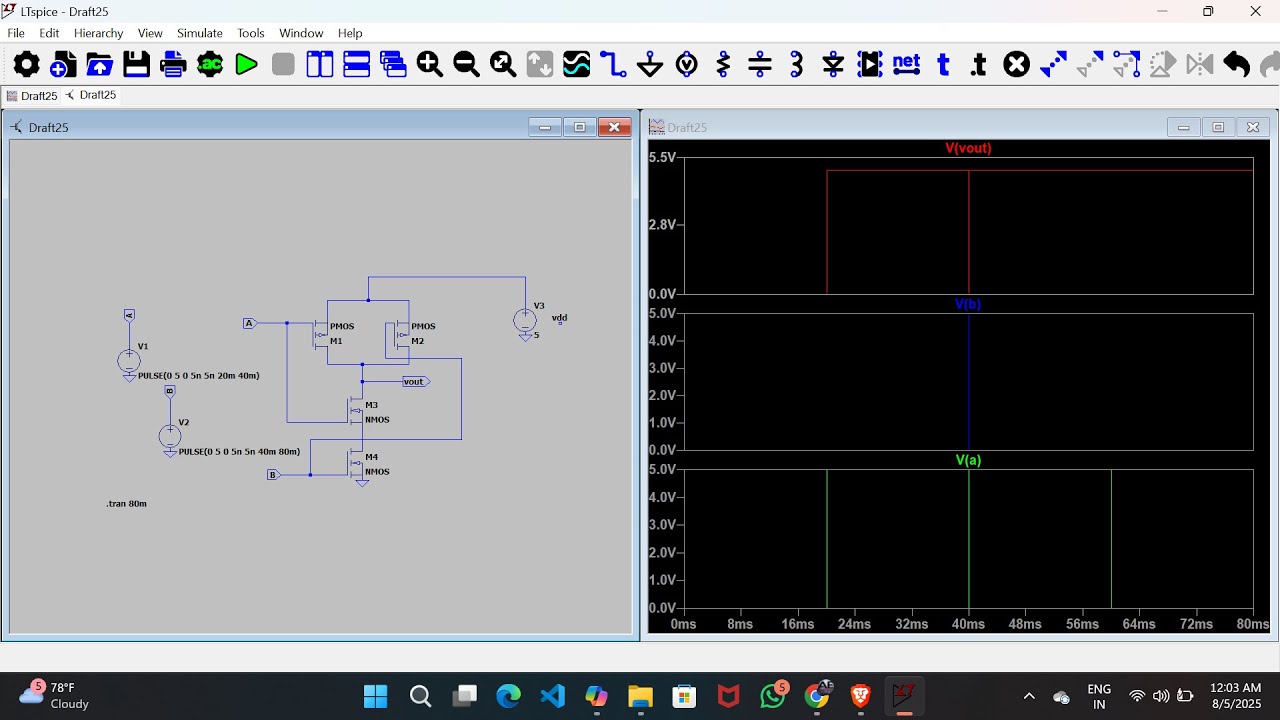Click the V(b) trace label
Screen dimensions: 1280x720
(x=968, y=304)
